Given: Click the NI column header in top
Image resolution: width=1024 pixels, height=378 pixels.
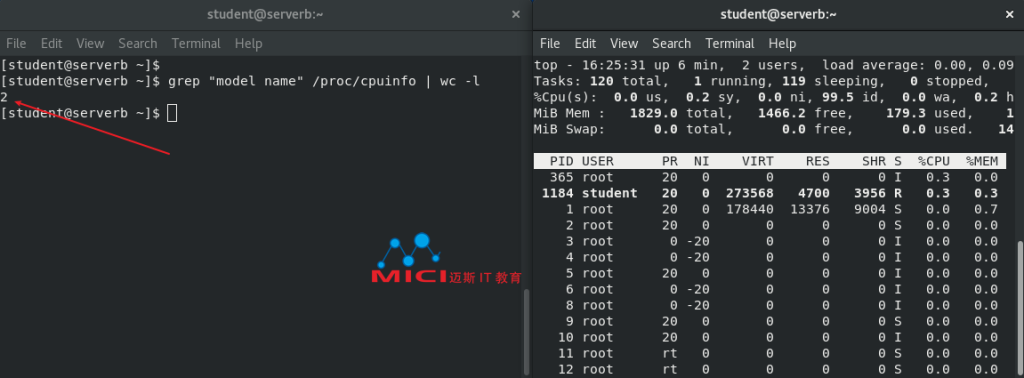Looking at the screenshot, I should pos(701,161).
